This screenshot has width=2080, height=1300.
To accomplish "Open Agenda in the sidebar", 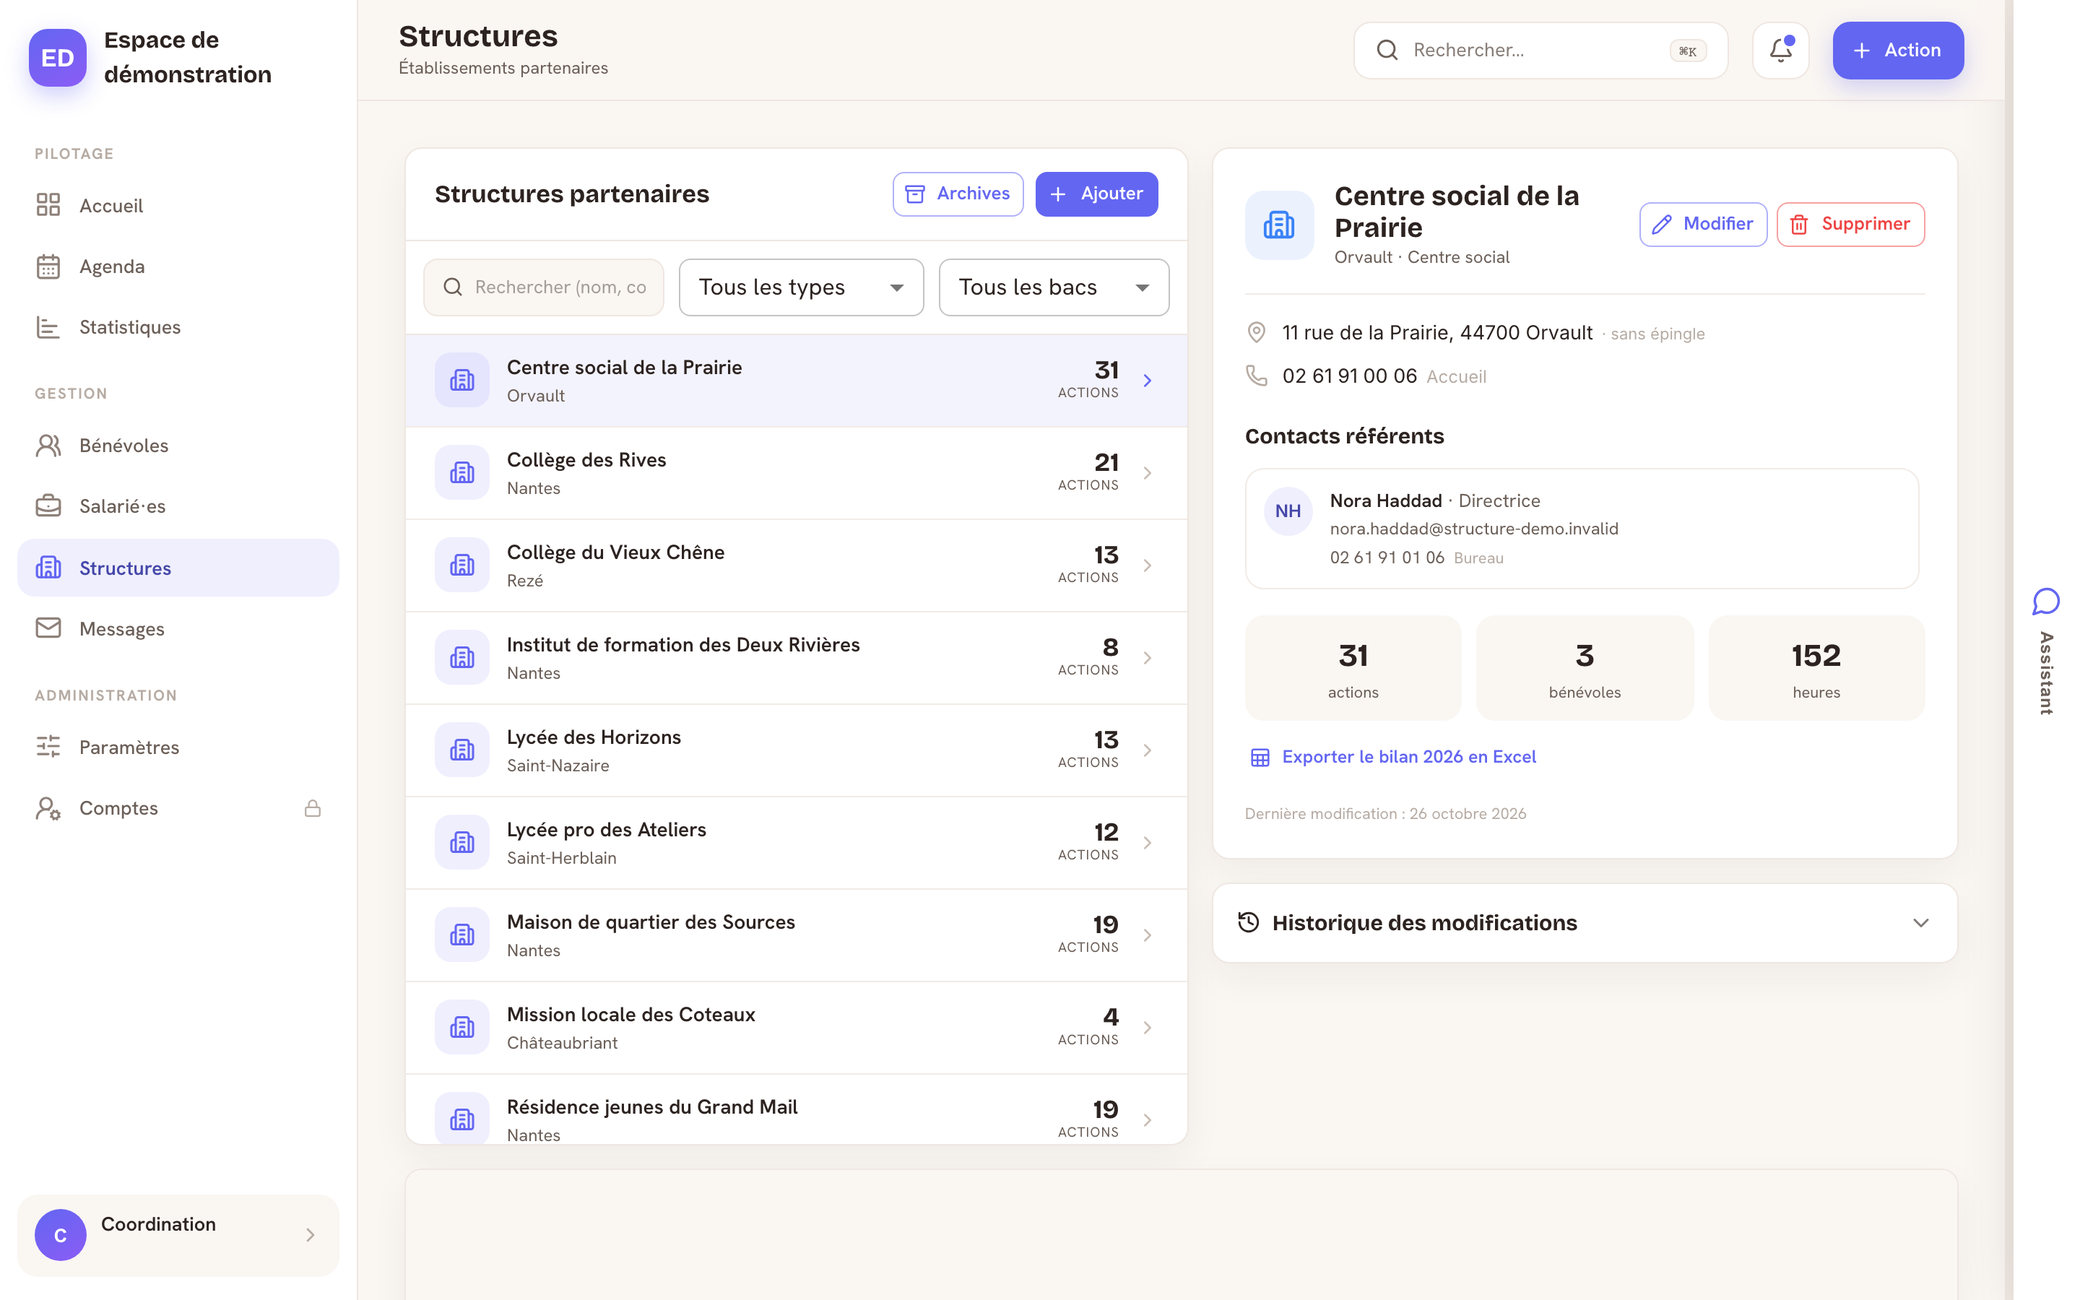I will tap(178, 267).
